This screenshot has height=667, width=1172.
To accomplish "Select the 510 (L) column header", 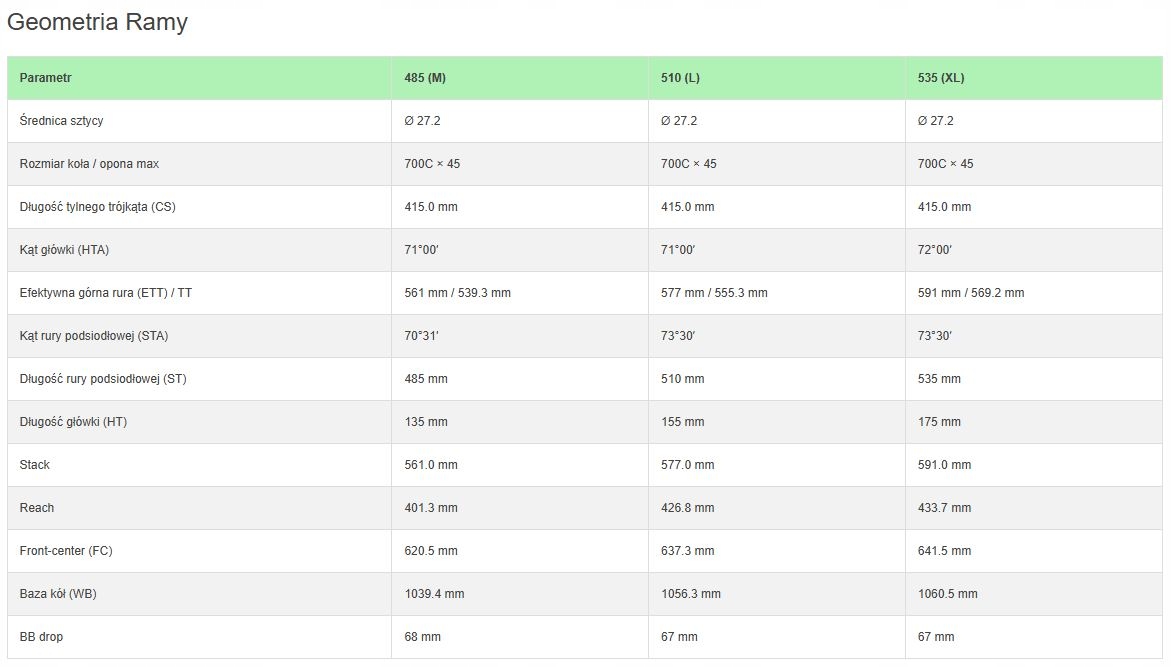I will [x=680, y=78].
